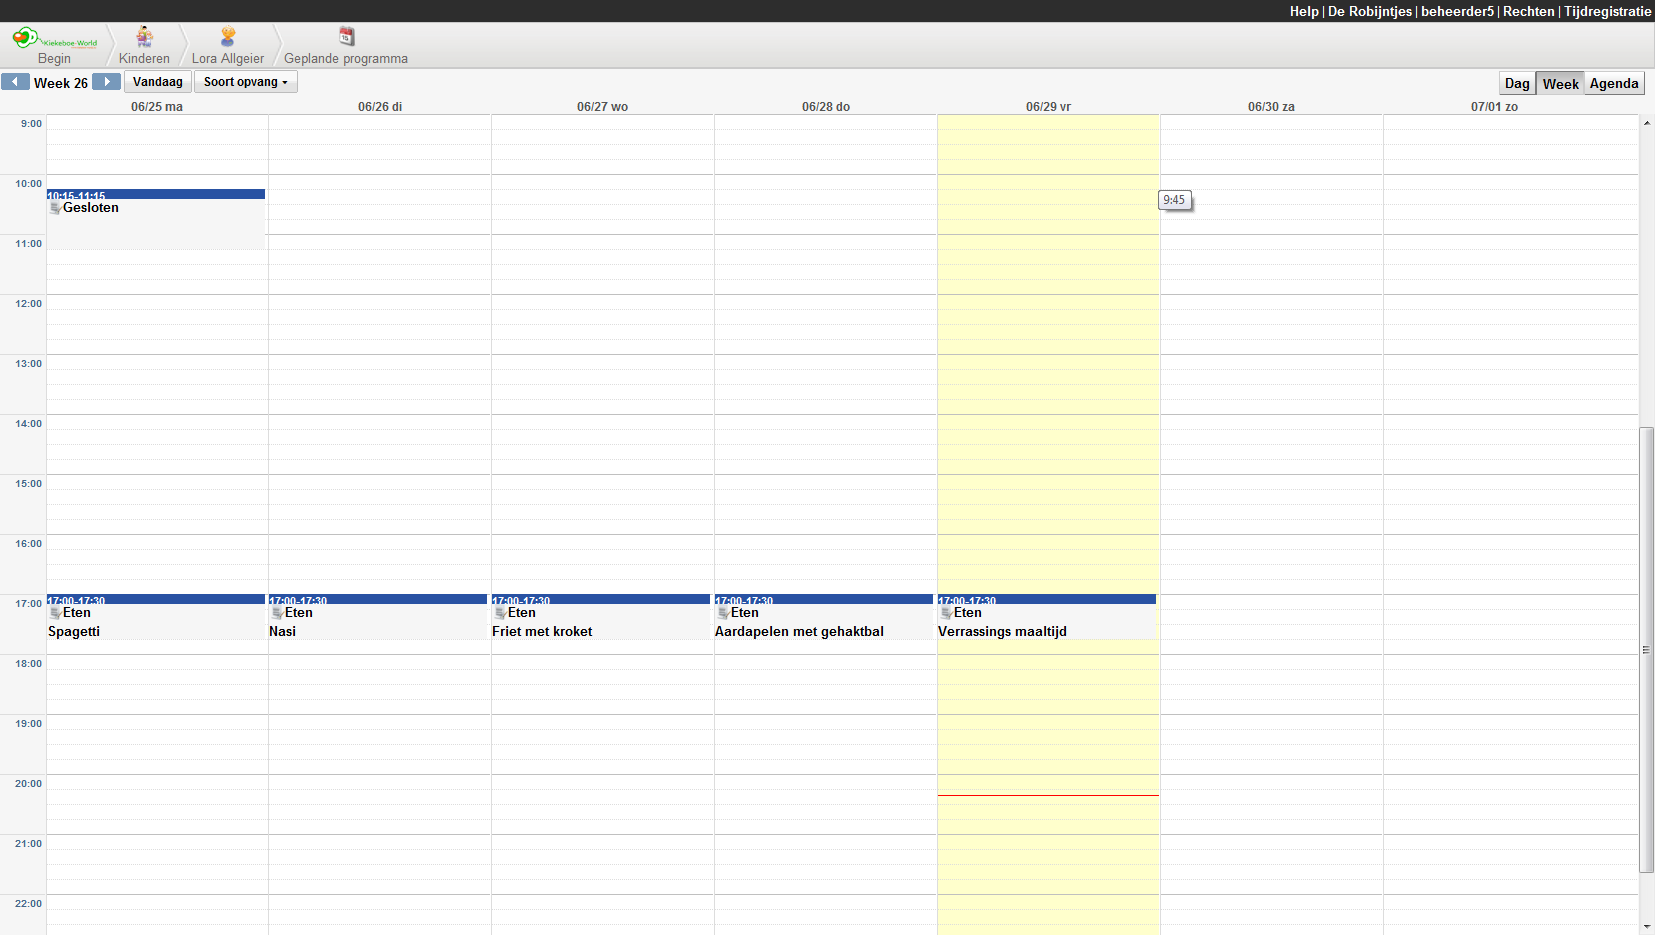This screenshot has width=1655, height=935.
Task: Select the Week view toggle
Action: coord(1560,84)
